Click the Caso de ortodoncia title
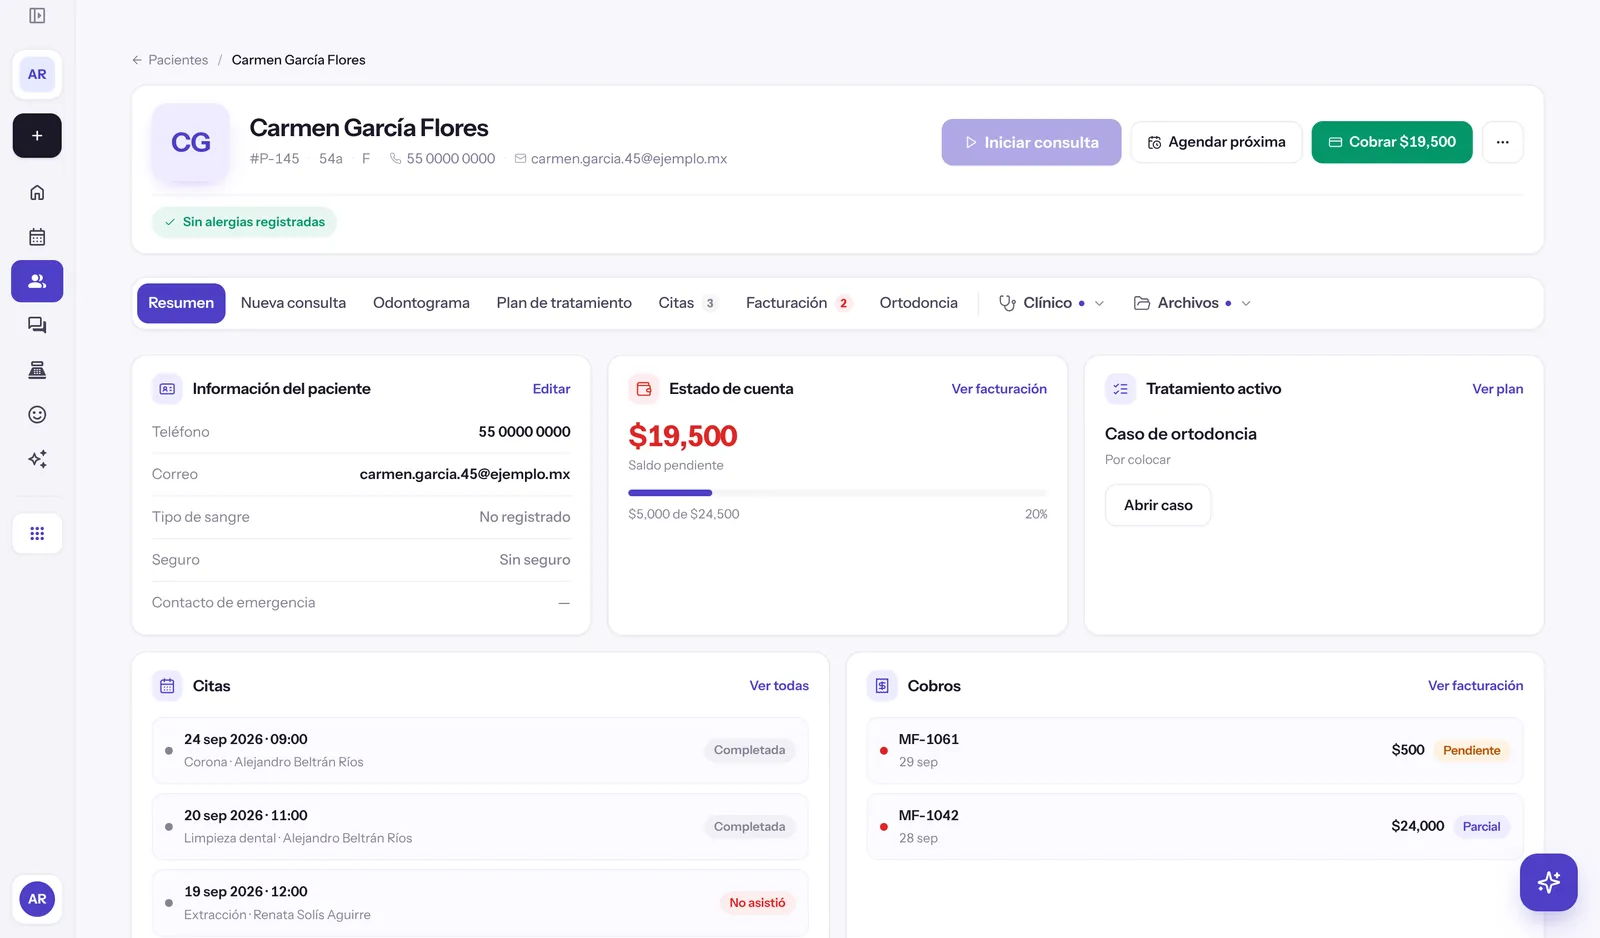1600x938 pixels. coord(1181,434)
